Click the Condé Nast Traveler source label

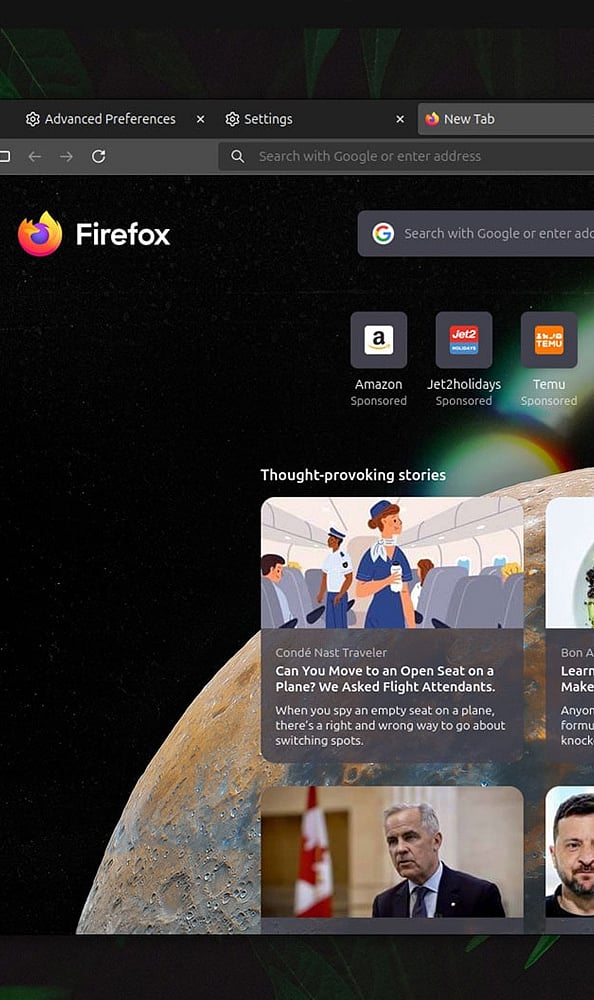(331, 652)
